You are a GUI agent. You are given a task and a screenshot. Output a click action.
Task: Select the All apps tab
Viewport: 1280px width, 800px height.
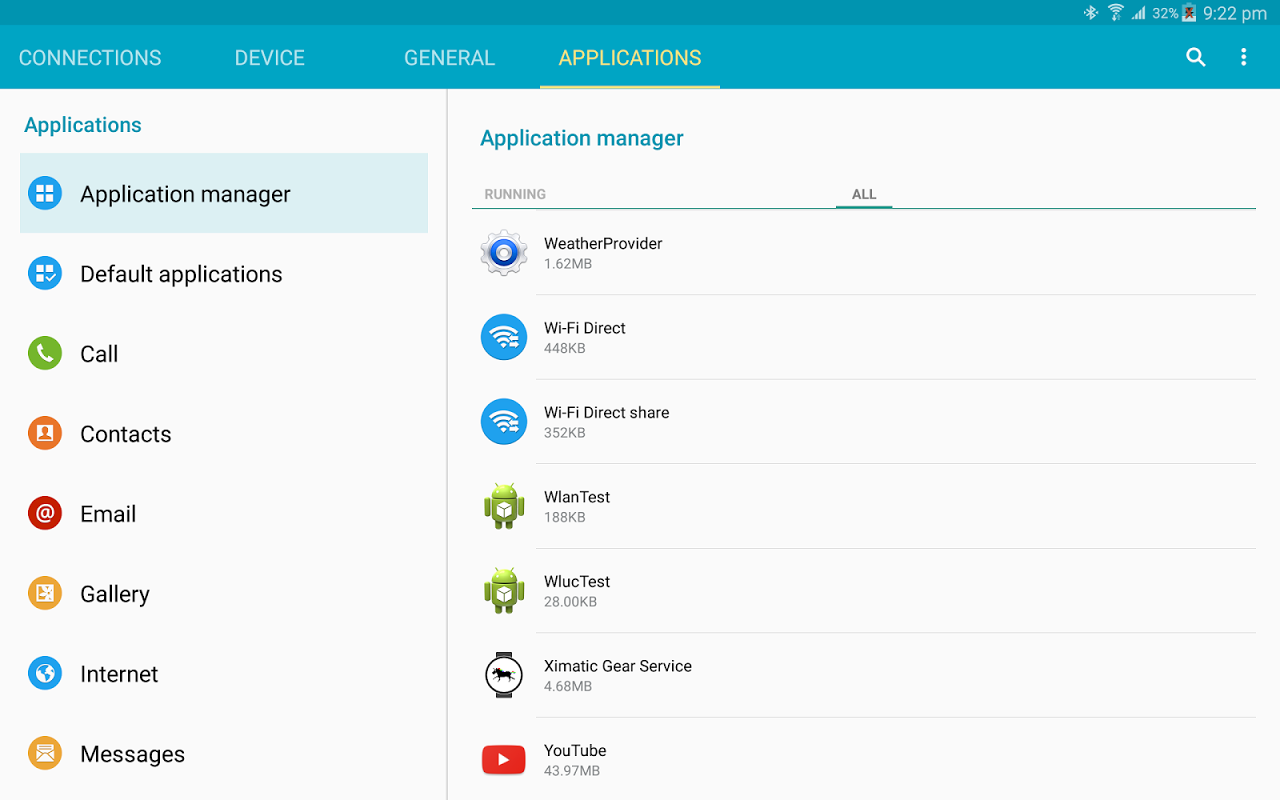pyautogui.click(x=864, y=194)
